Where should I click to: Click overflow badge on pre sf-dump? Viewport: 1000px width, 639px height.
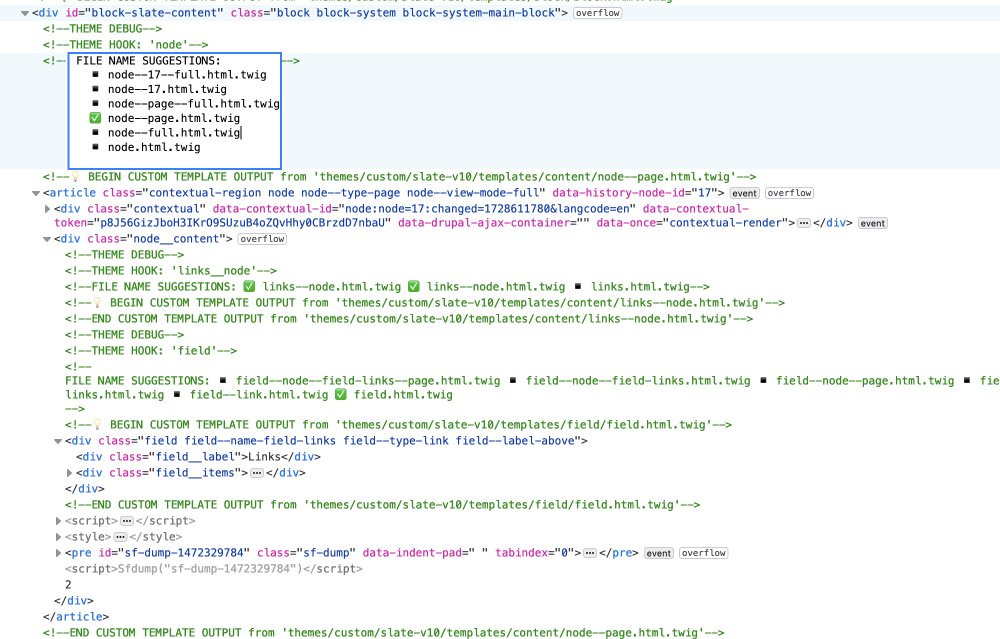pyautogui.click(x=703, y=554)
